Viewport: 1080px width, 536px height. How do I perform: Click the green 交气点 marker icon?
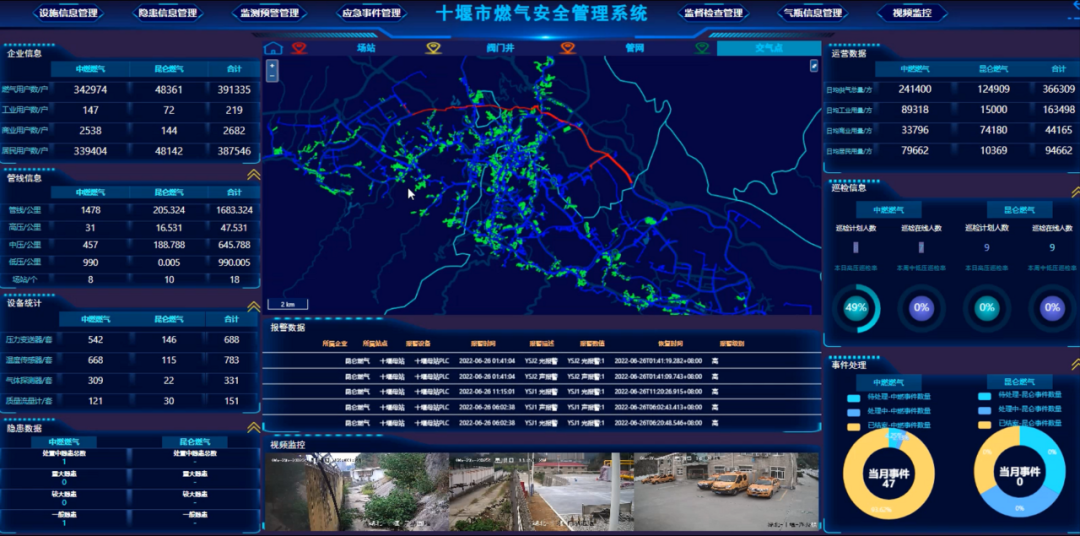pyautogui.click(x=702, y=48)
